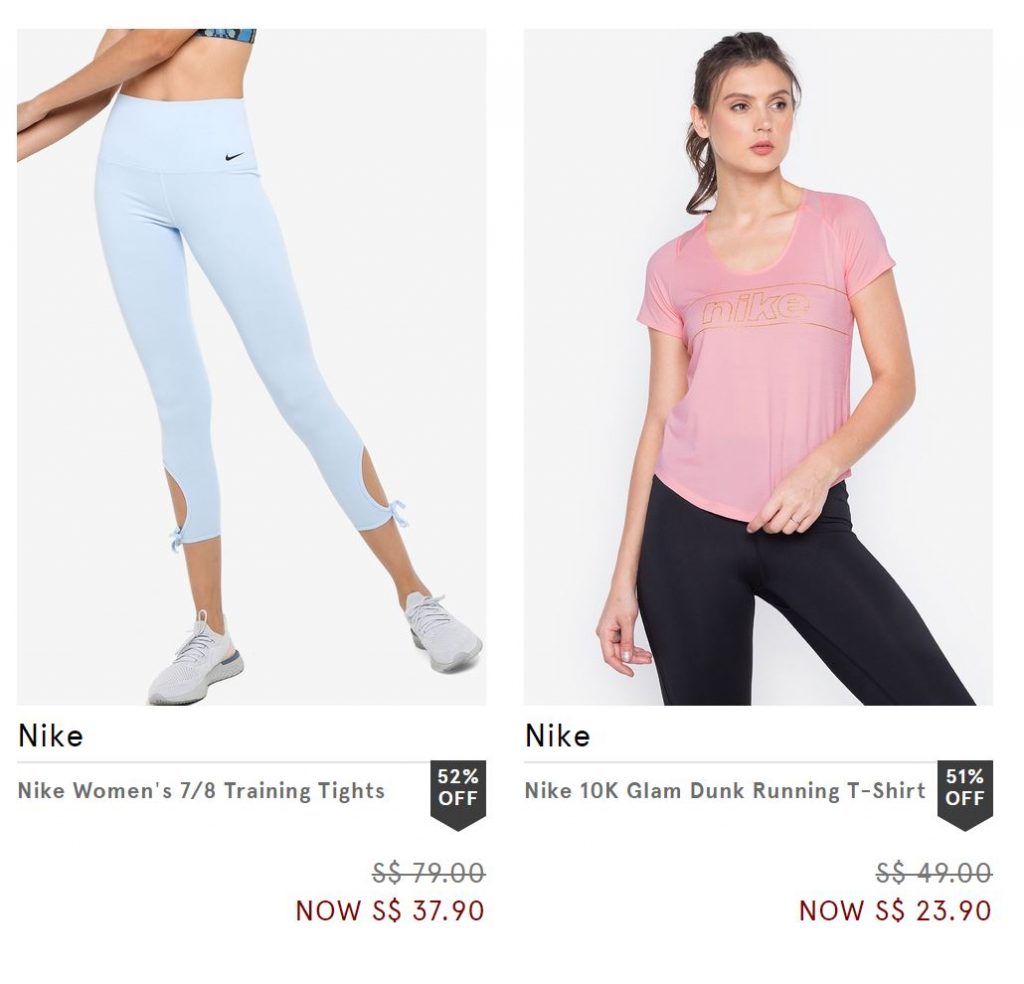Click the crossed-out S$ 49.00 original price
1024x984 pixels.
click(934, 872)
